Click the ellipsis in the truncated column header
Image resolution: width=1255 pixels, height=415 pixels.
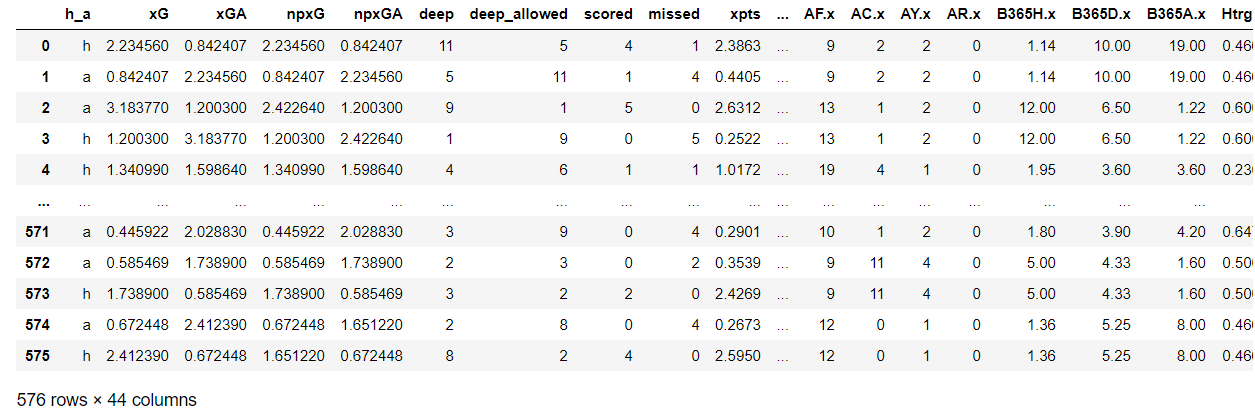click(782, 15)
